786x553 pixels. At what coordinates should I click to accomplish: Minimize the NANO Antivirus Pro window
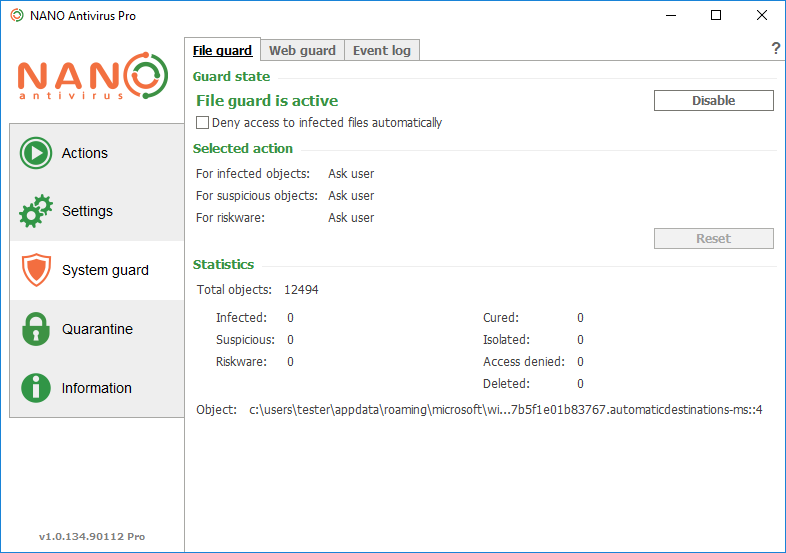click(x=671, y=16)
